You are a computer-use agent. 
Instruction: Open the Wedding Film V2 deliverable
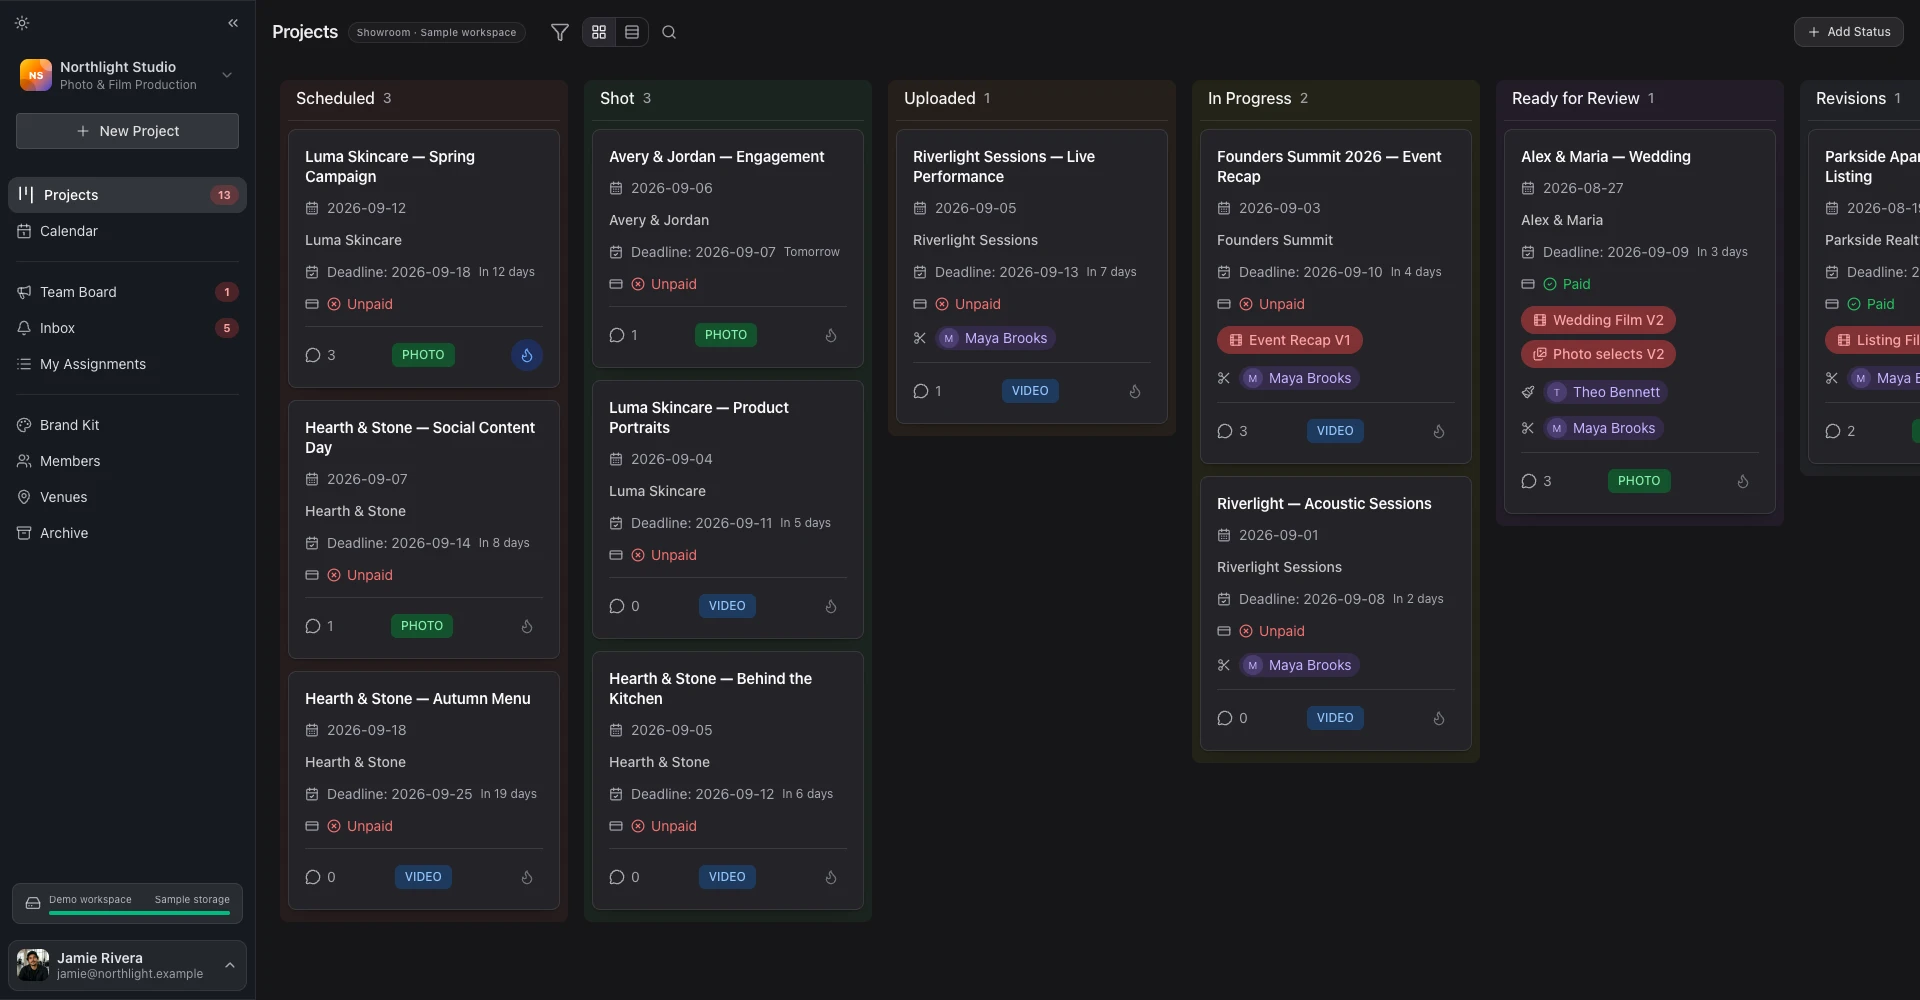point(1598,320)
